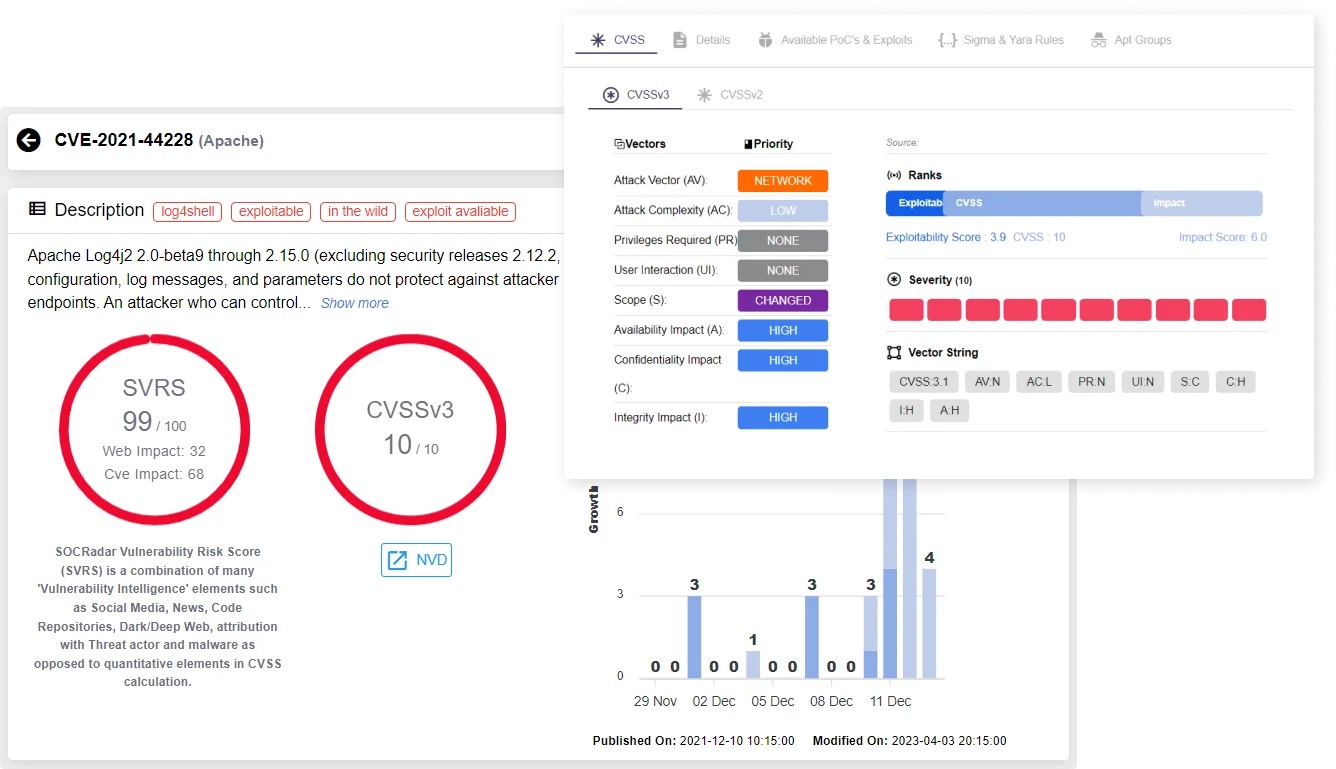The height and width of the screenshot is (769, 1336).
Task: Click the CVSSv2 asterisk icon
Action: [x=704, y=95]
